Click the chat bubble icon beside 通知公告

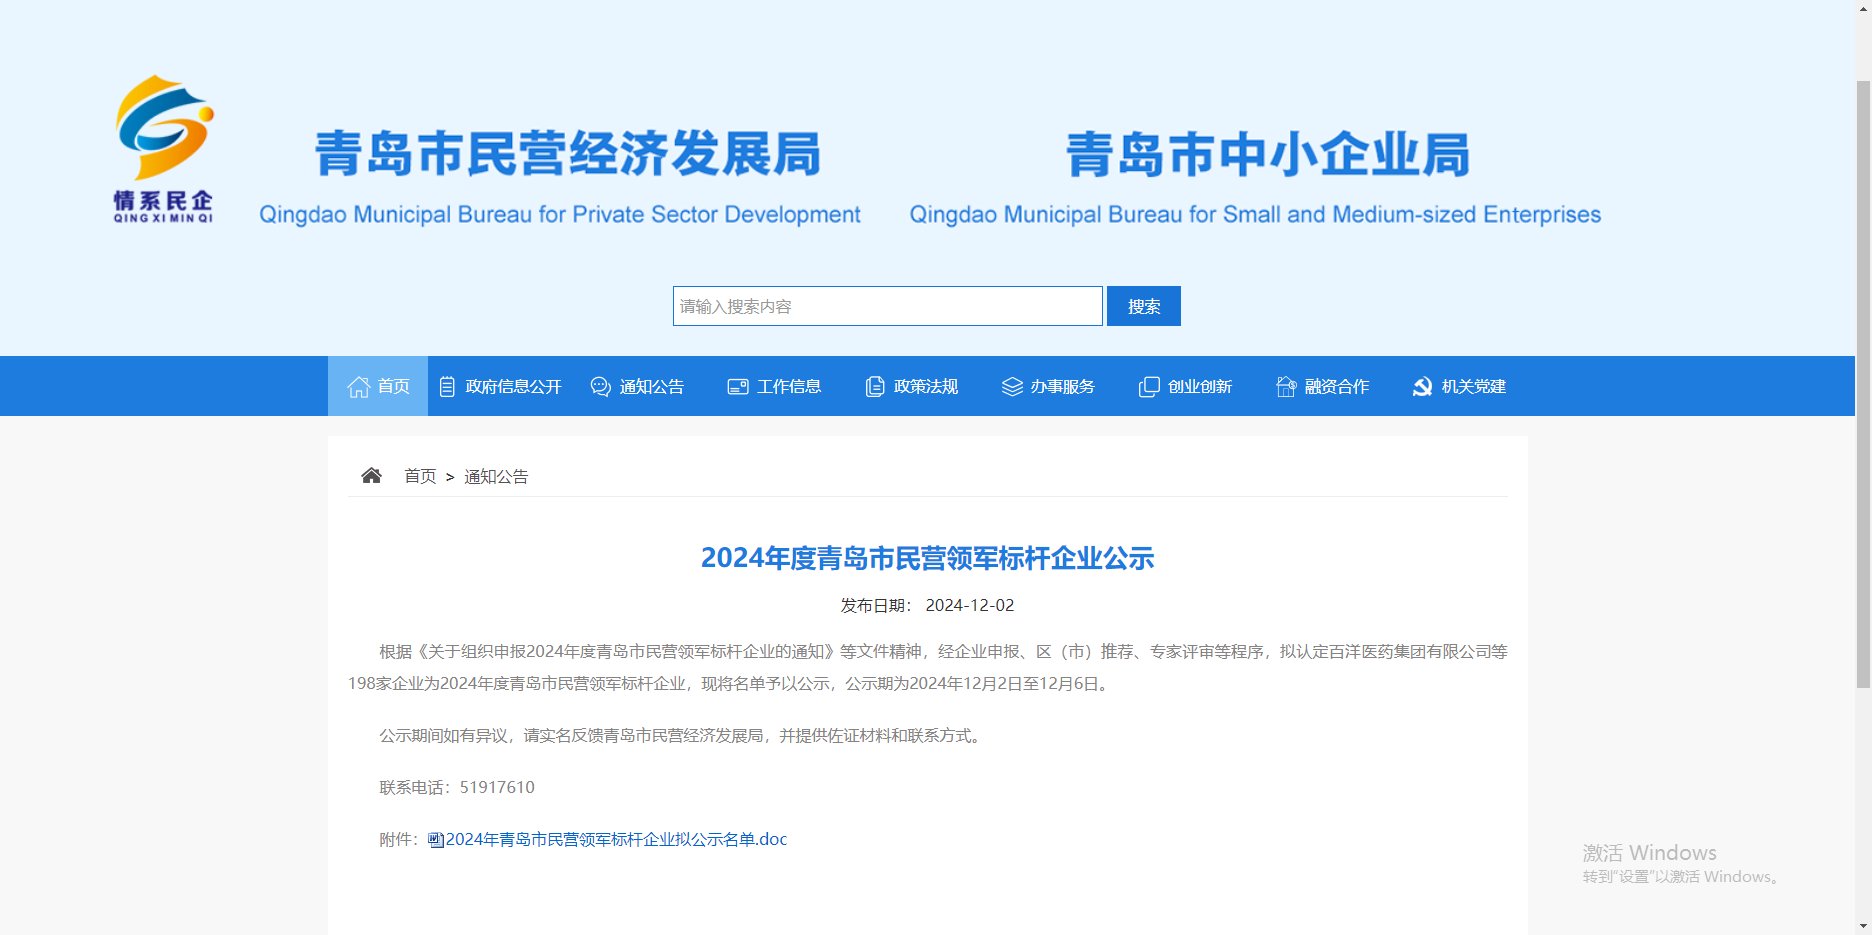(600, 387)
